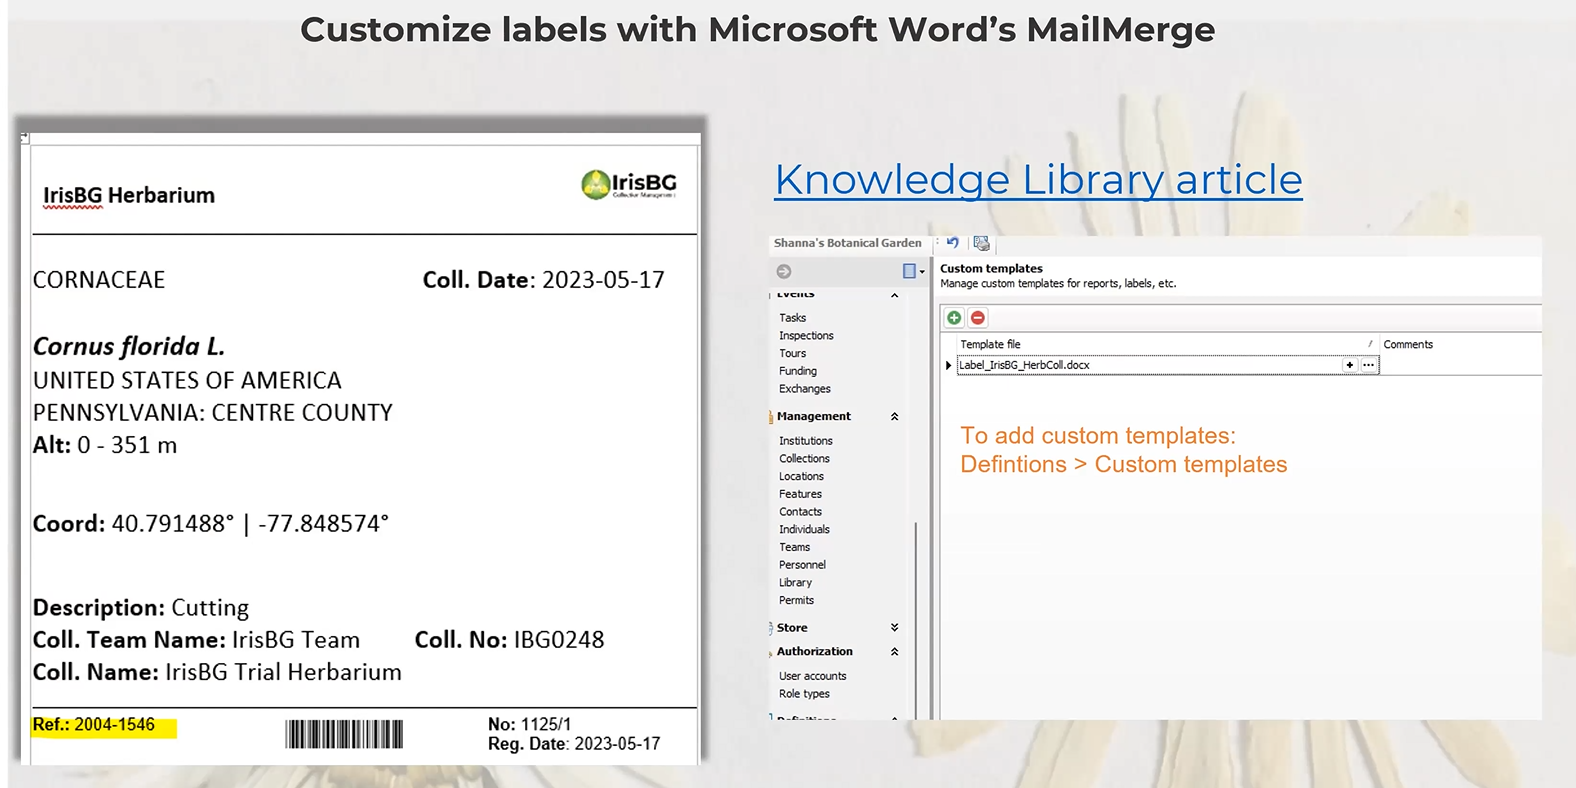The width and height of the screenshot is (1576, 788).
Task: Open Contacts under Management
Action: click(x=800, y=512)
